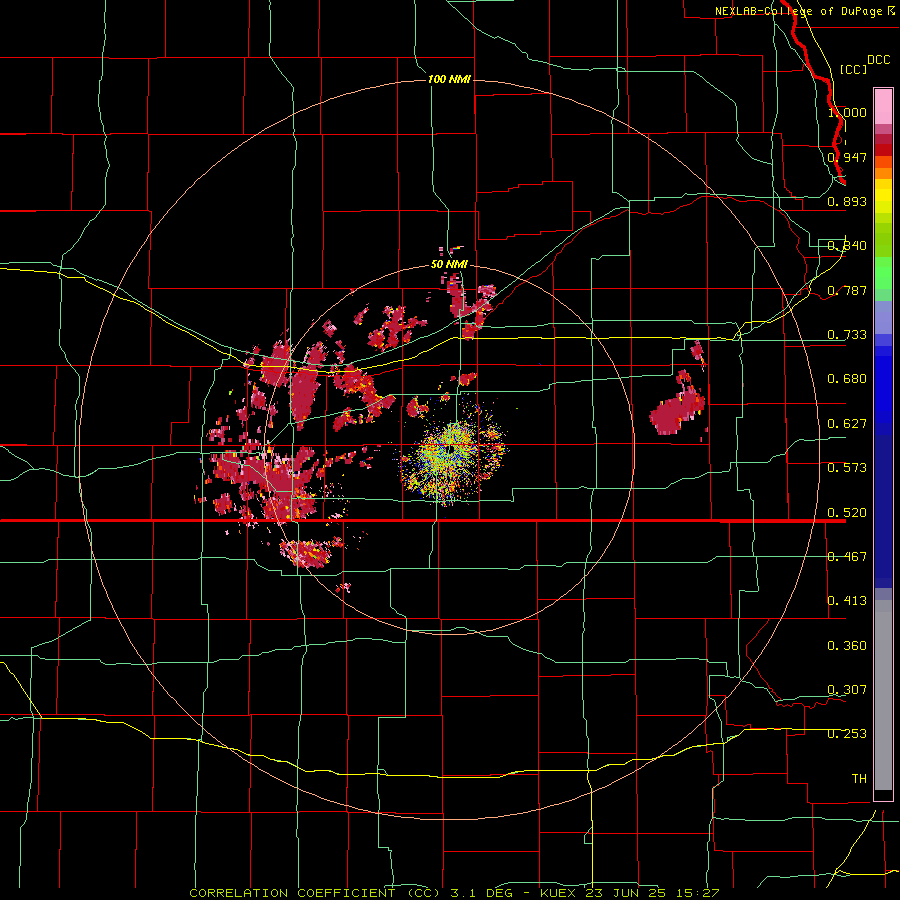Click the 0.413 value on color scale
Screen dimensions: 900x900
coord(847,601)
